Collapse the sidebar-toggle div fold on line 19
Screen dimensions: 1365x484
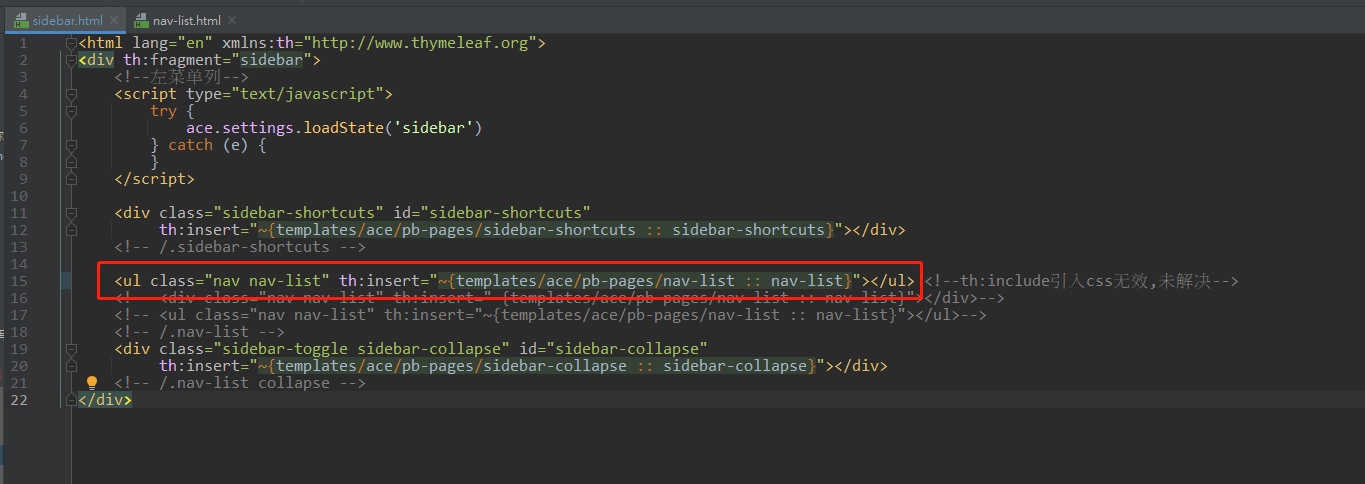coord(71,349)
